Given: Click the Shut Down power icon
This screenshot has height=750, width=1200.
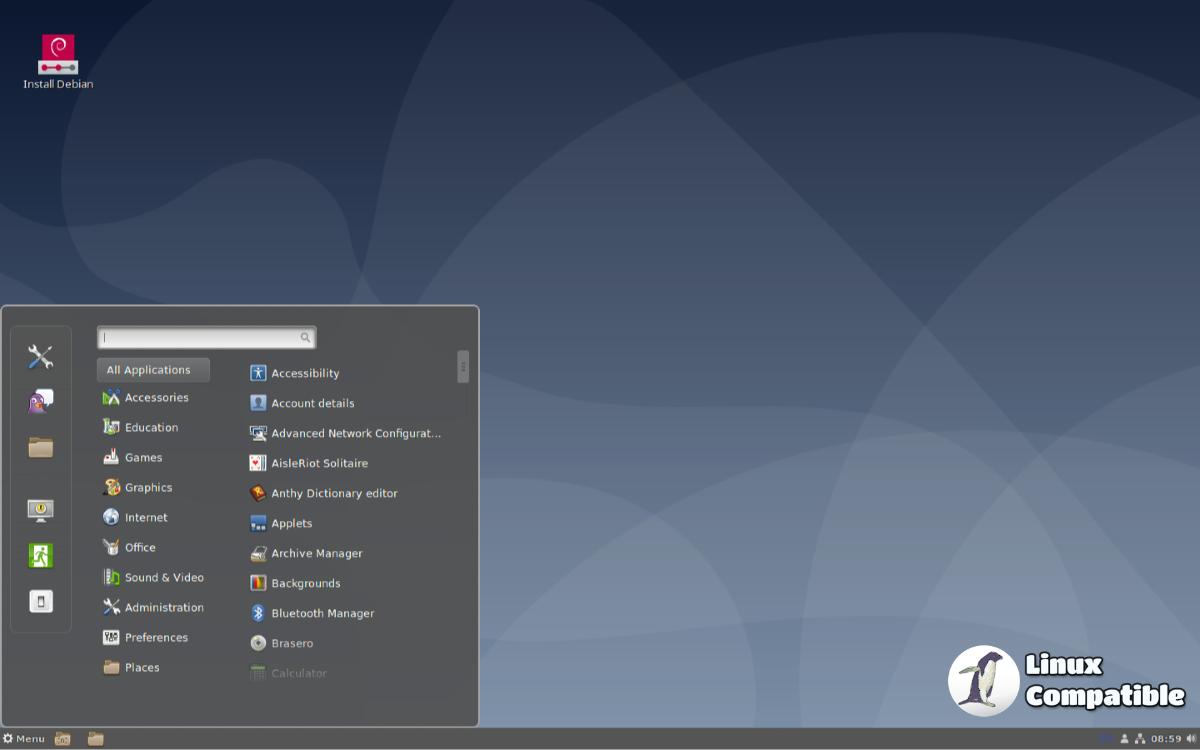Looking at the screenshot, I should pyautogui.click(x=40, y=602).
